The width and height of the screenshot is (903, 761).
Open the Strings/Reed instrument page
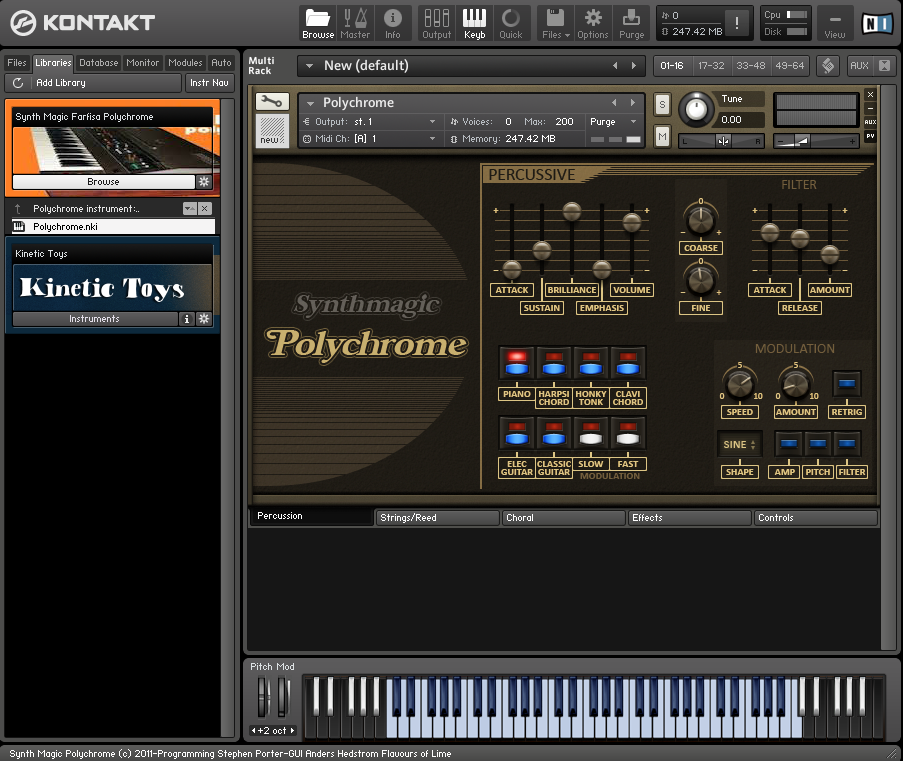437,518
